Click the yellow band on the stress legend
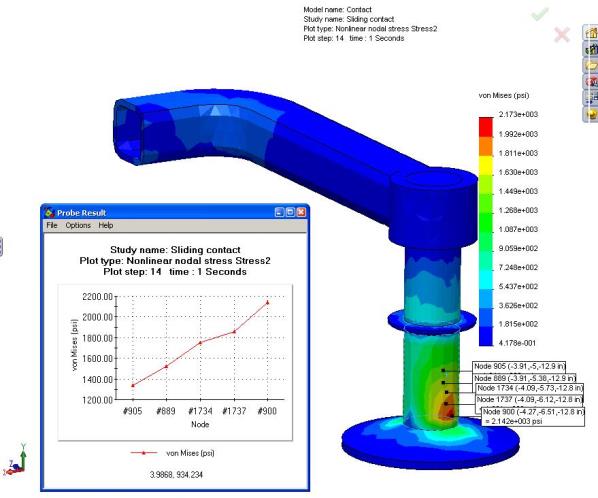Viewport: 598px width, 498px height. [x=485, y=165]
